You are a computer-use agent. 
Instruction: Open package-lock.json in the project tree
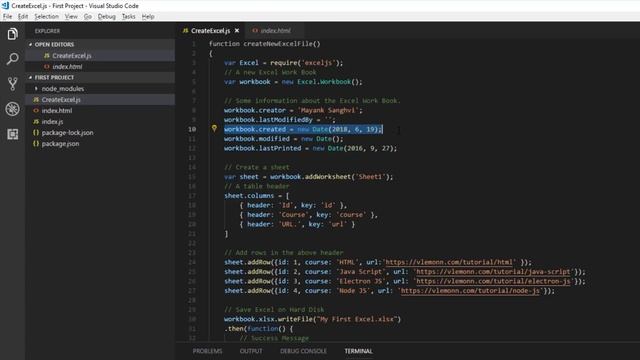pos(100,133)
